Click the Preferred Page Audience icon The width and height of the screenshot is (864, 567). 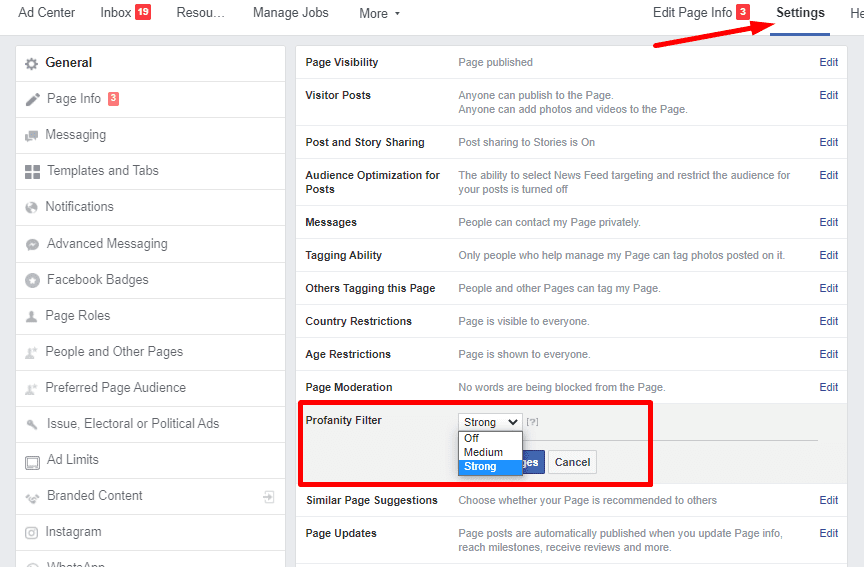pyautogui.click(x=31, y=389)
